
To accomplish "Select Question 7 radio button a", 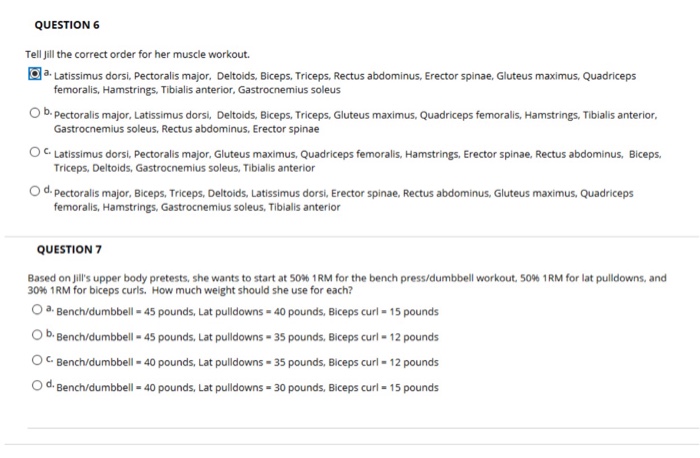I will (x=37, y=309).
